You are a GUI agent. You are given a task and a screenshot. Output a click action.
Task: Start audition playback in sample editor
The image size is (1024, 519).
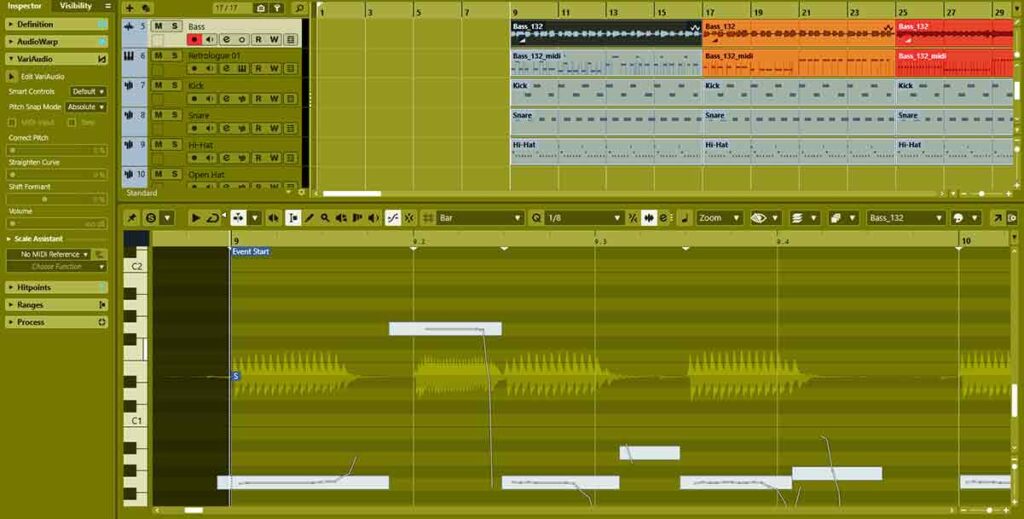195,218
